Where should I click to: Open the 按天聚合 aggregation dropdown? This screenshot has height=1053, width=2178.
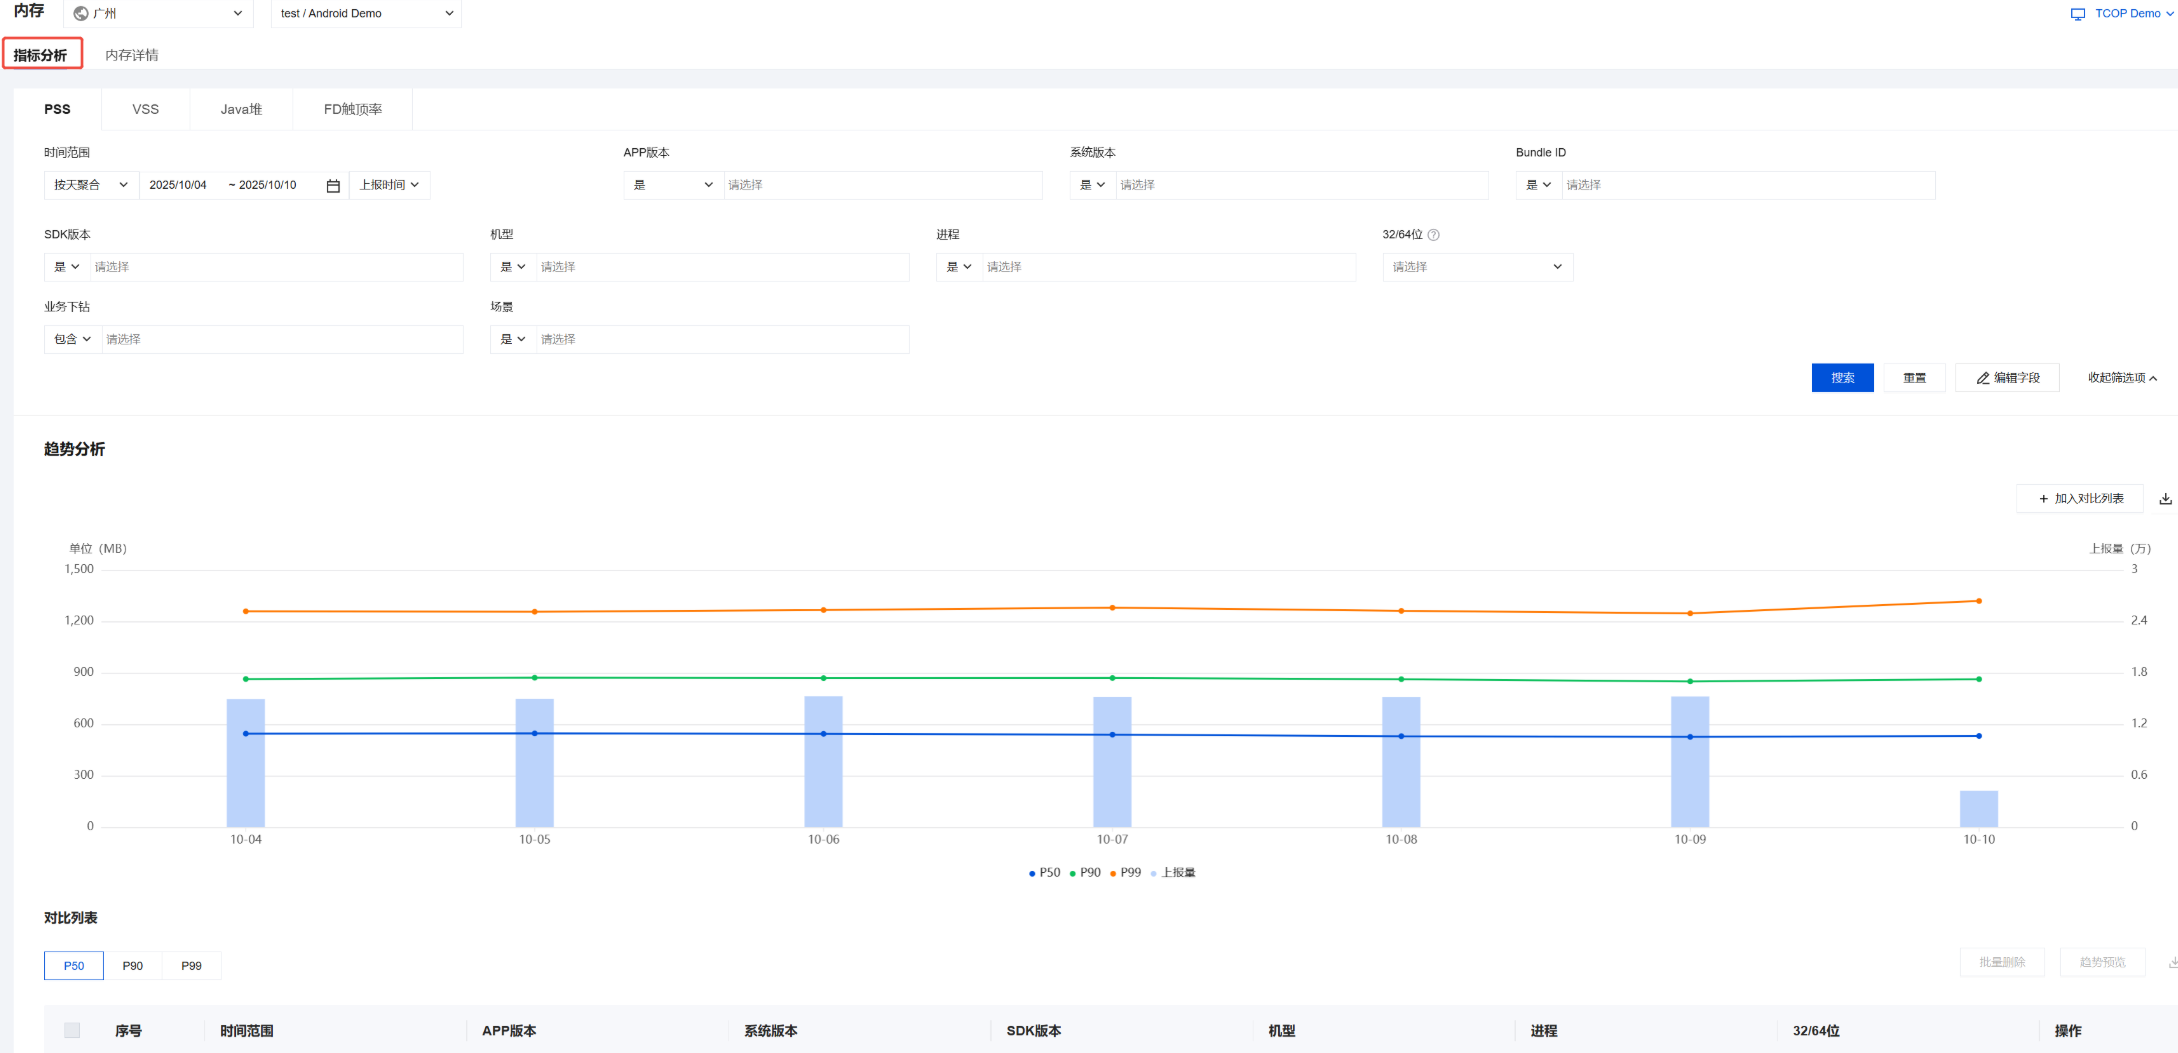point(90,185)
